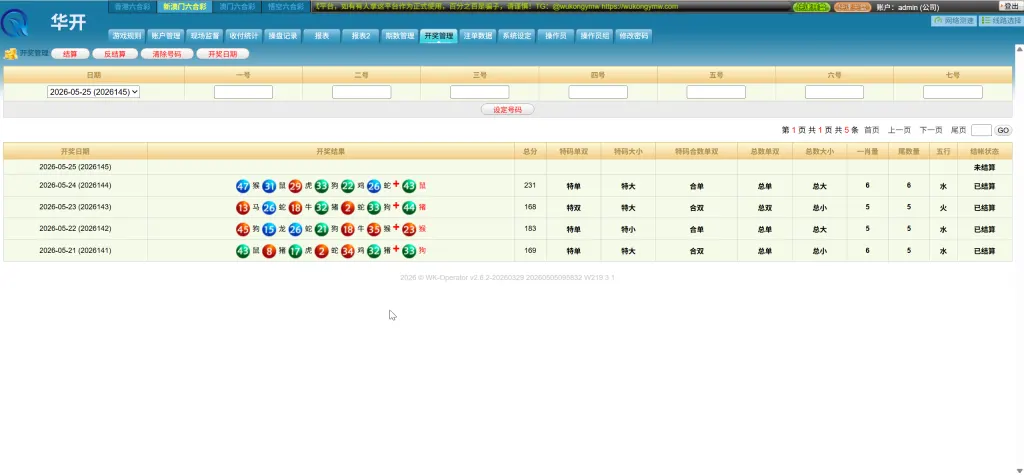The width and height of the screenshot is (1024, 475).
Task: Click ball 17 in the 2026141 row
Action: click(295, 251)
